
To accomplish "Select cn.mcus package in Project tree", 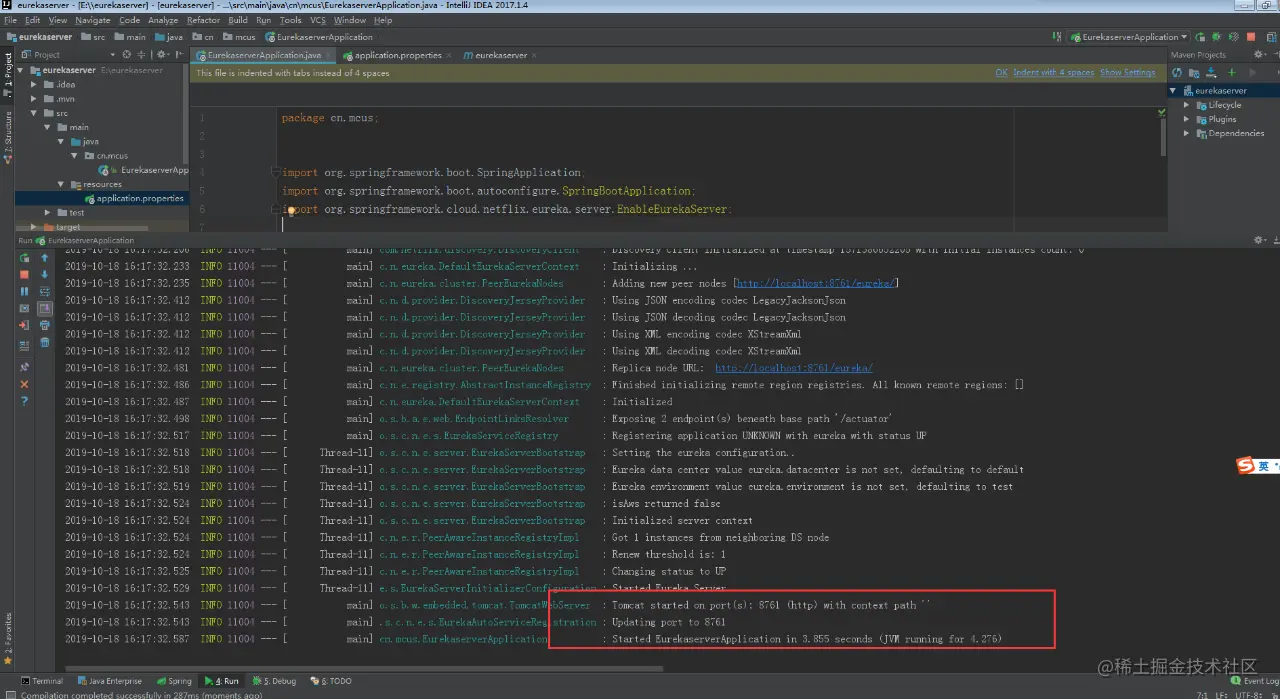I will [105, 156].
